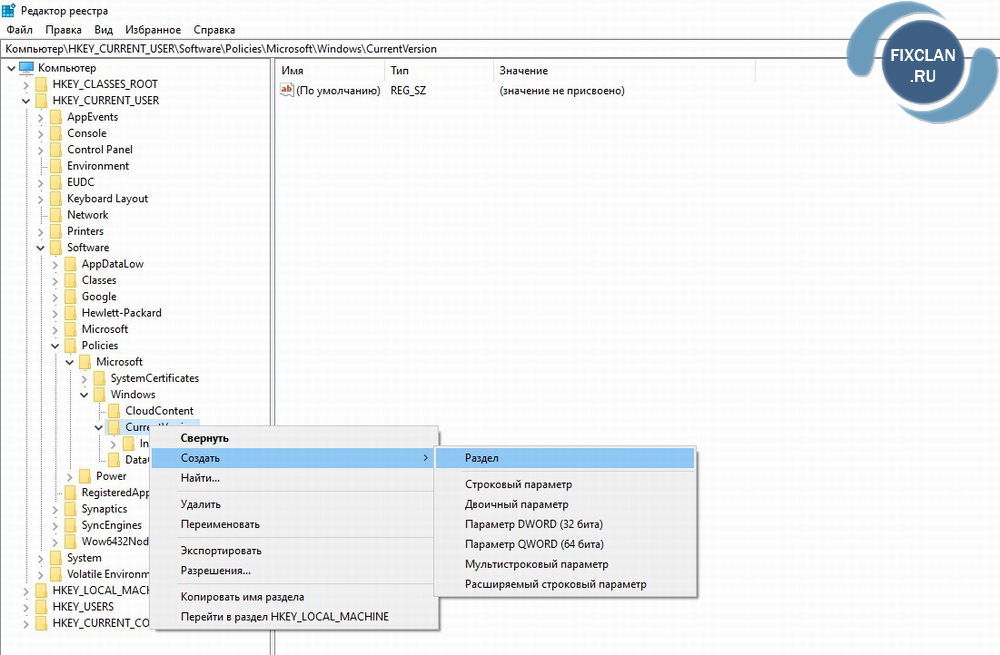Click the Registry Editor app icon in title bar
This screenshot has width=1000, height=655.
click(11, 10)
